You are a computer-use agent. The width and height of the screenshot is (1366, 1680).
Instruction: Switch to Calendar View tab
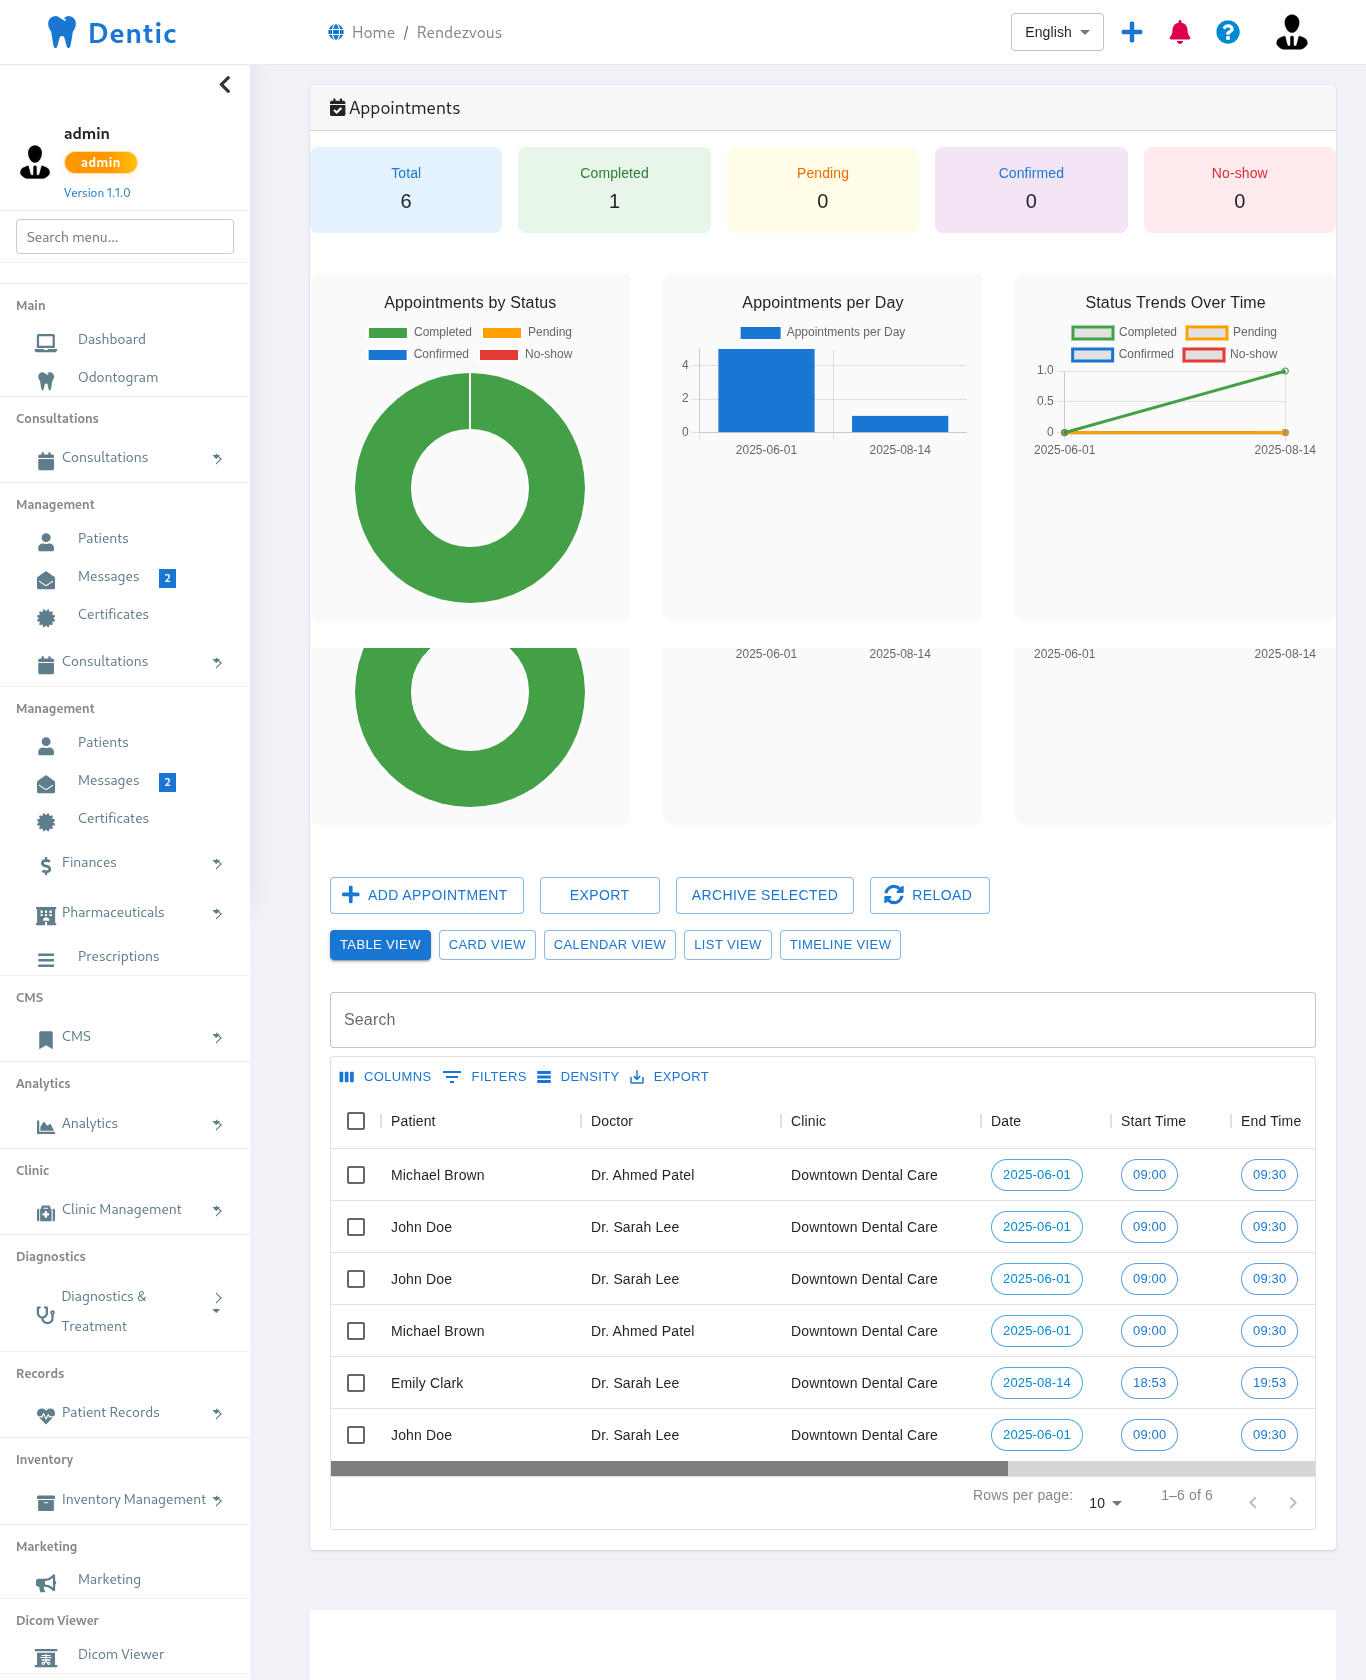coord(609,945)
